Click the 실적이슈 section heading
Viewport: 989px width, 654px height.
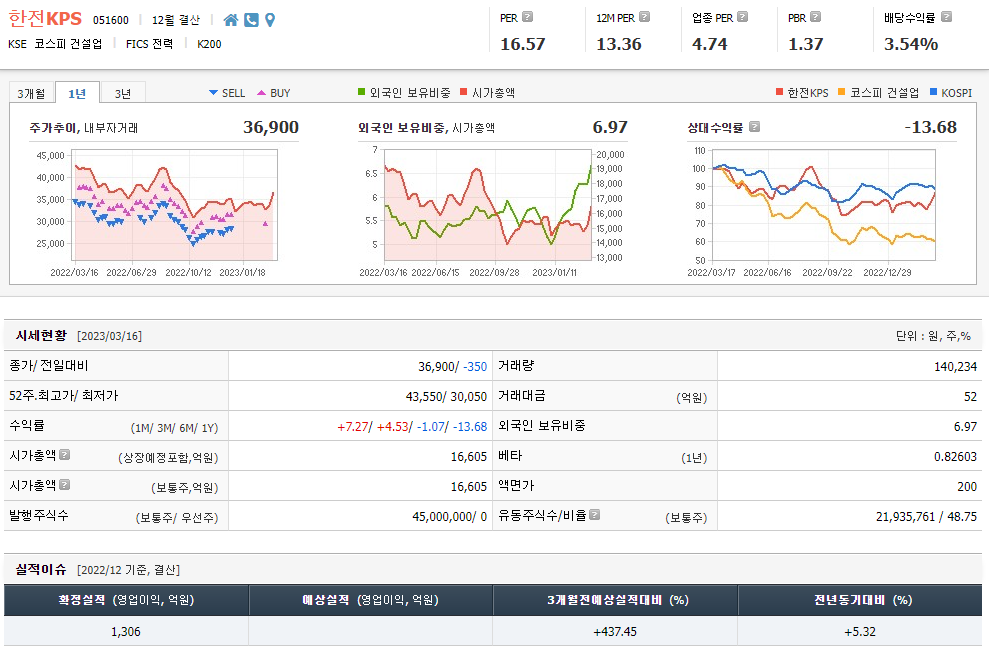[41, 569]
